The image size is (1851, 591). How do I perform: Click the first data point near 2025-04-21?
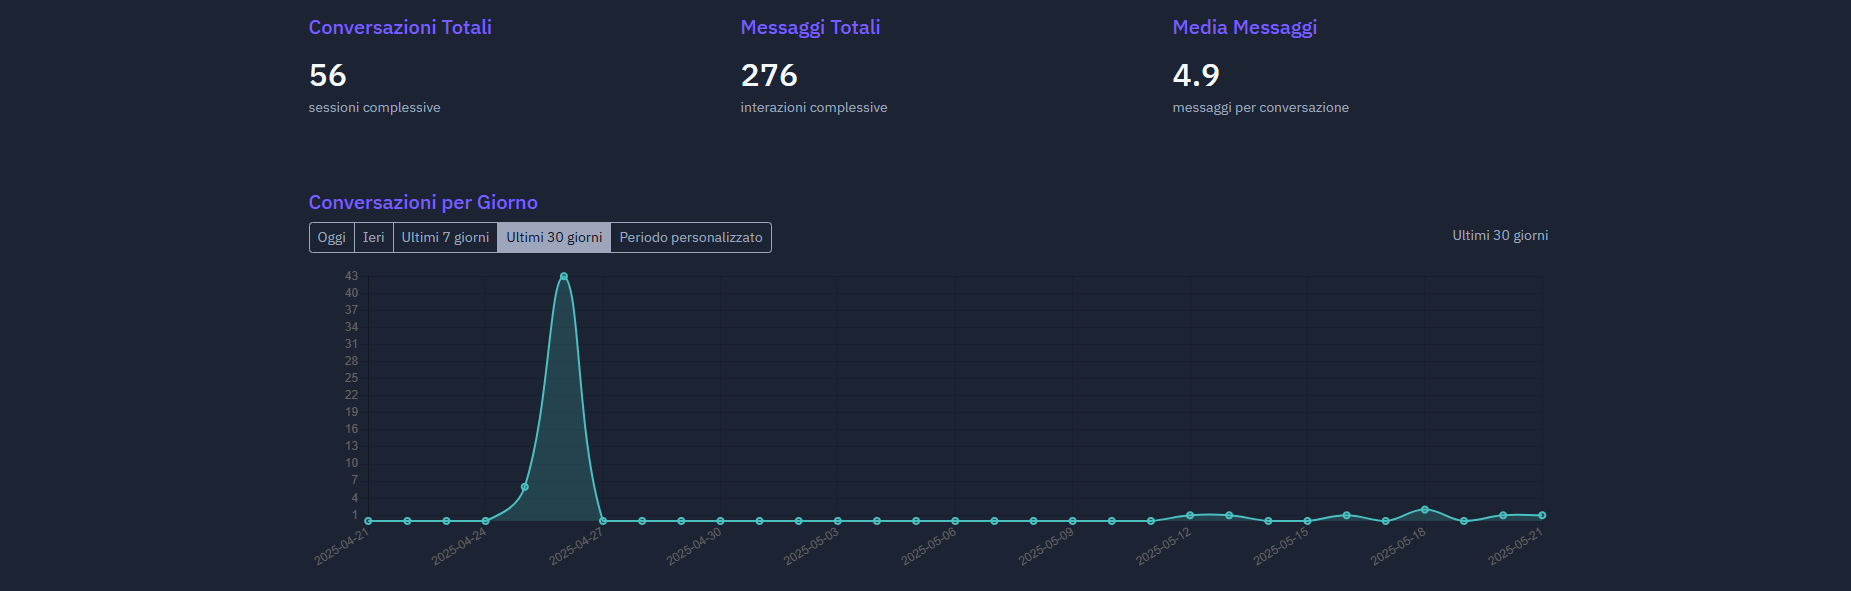pos(368,521)
